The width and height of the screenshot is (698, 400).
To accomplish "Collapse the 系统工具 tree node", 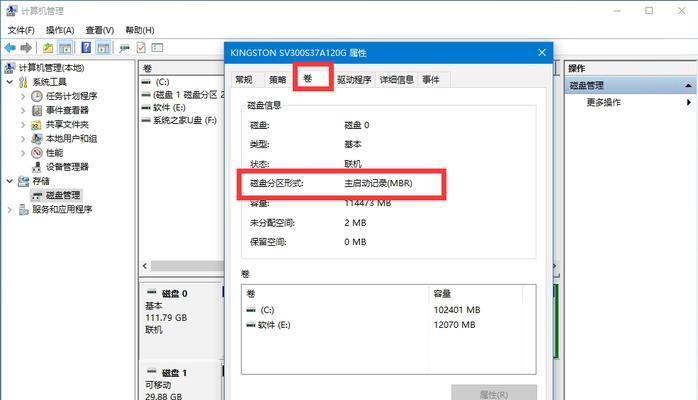I will [10, 82].
